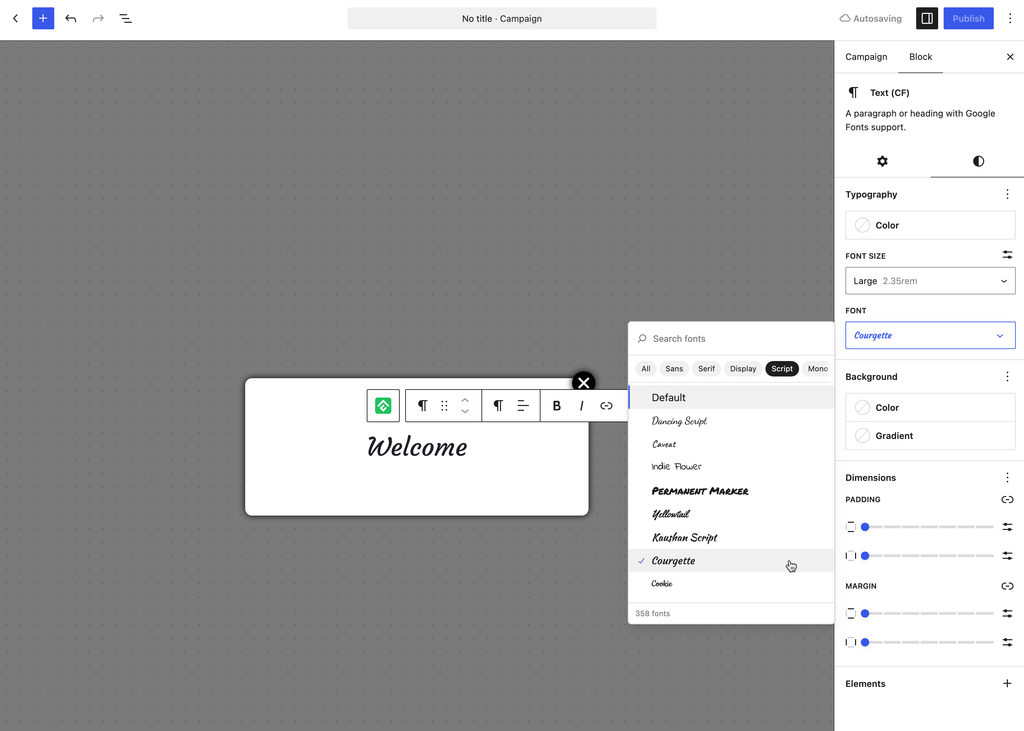Image resolution: width=1024 pixels, height=731 pixels.
Task: Choose the Dancing Script font
Action: click(731, 421)
